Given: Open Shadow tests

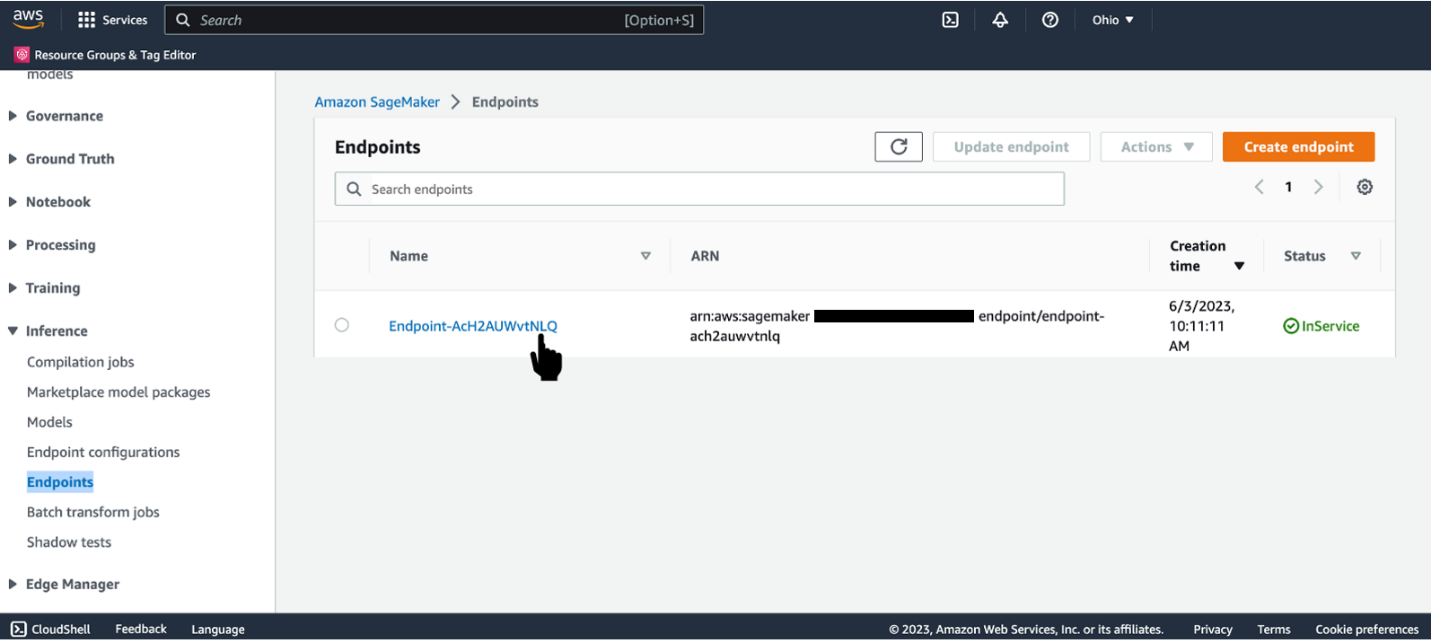Looking at the screenshot, I should tap(69, 542).
